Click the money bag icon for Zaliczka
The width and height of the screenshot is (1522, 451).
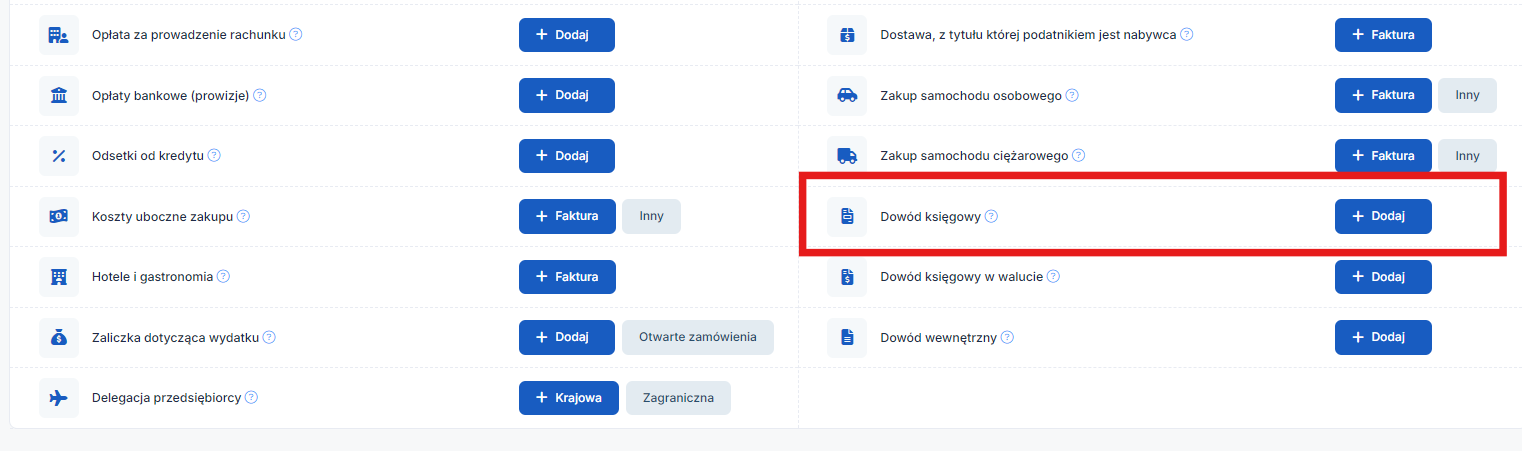click(58, 338)
